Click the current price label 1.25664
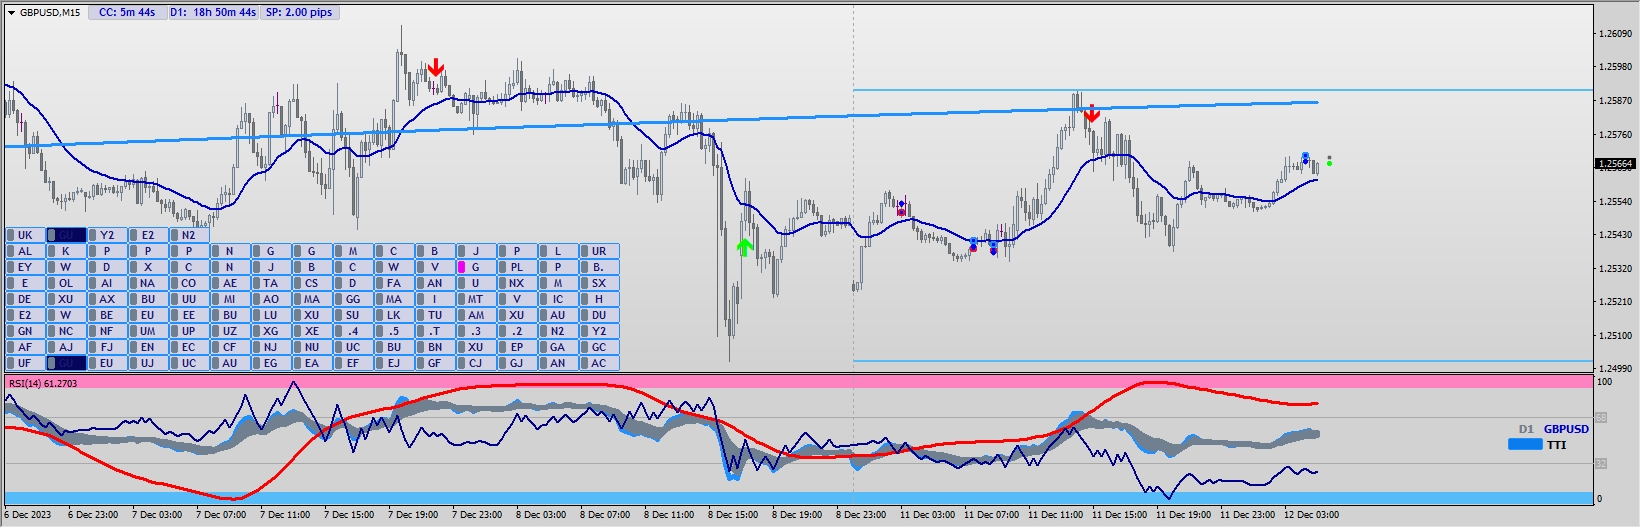This screenshot has height=528, width=1641. [x=1615, y=164]
